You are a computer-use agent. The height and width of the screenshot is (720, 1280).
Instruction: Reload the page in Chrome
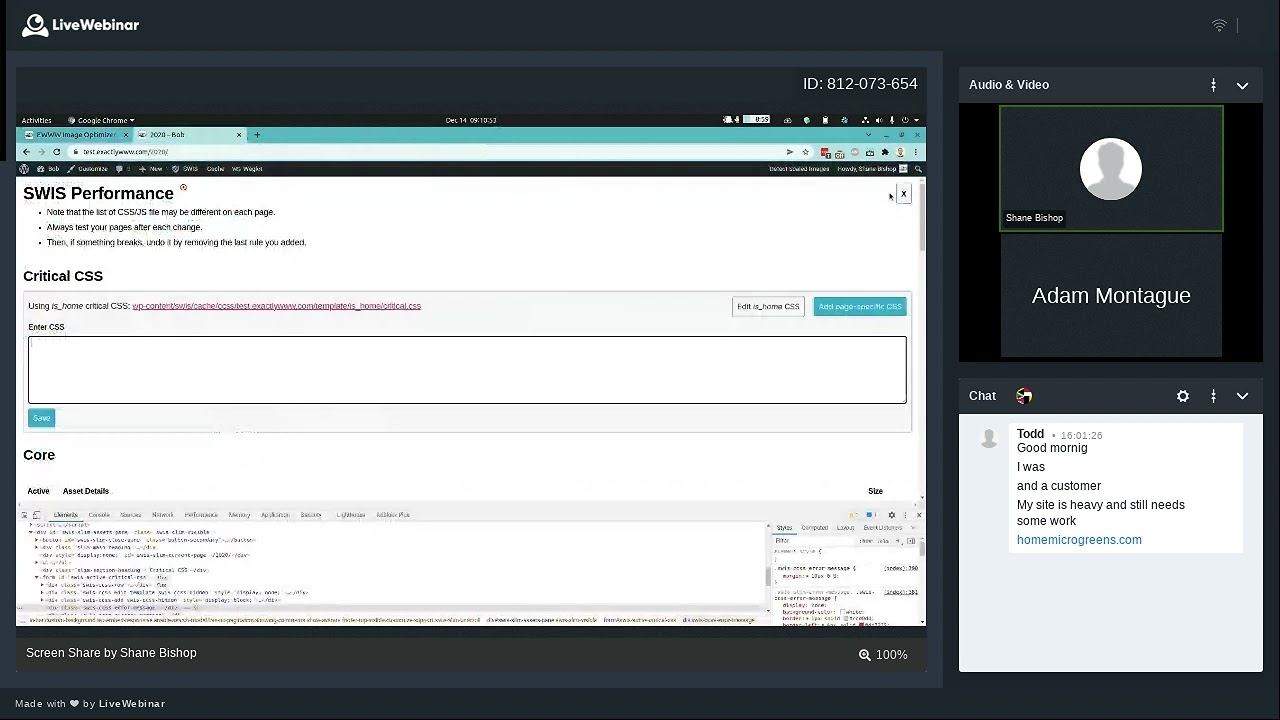[x=57, y=152]
